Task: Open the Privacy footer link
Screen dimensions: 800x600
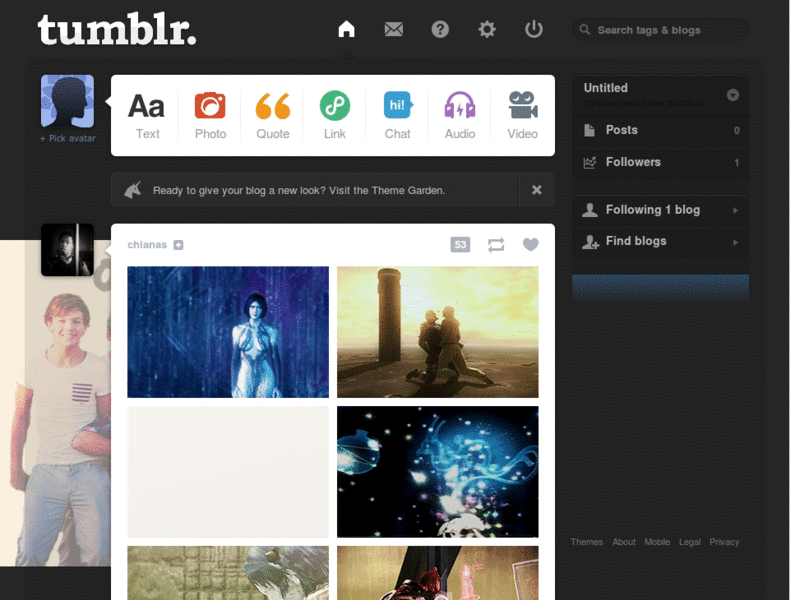Action: click(724, 542)
